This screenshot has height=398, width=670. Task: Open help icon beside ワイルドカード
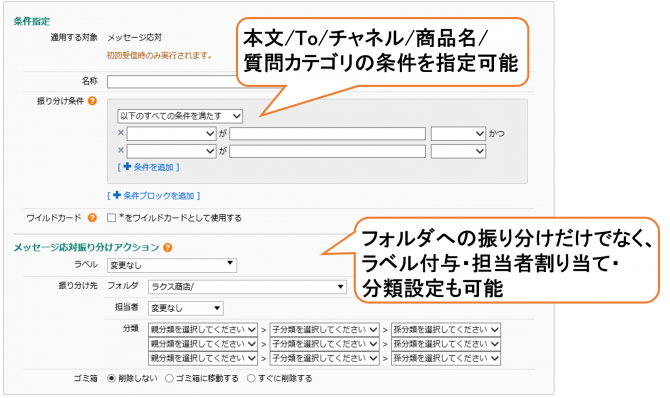pyautogui.click(x=92, y=218)
